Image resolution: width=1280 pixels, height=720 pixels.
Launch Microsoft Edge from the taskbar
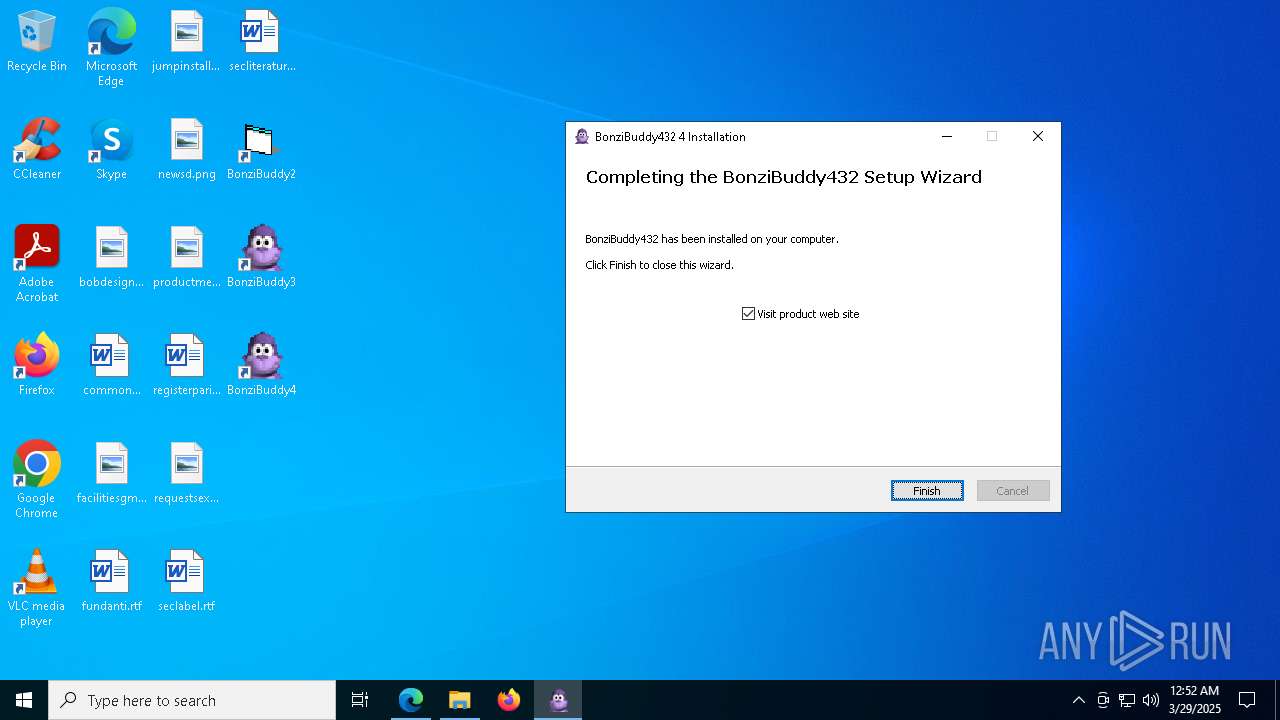point(411,700)
